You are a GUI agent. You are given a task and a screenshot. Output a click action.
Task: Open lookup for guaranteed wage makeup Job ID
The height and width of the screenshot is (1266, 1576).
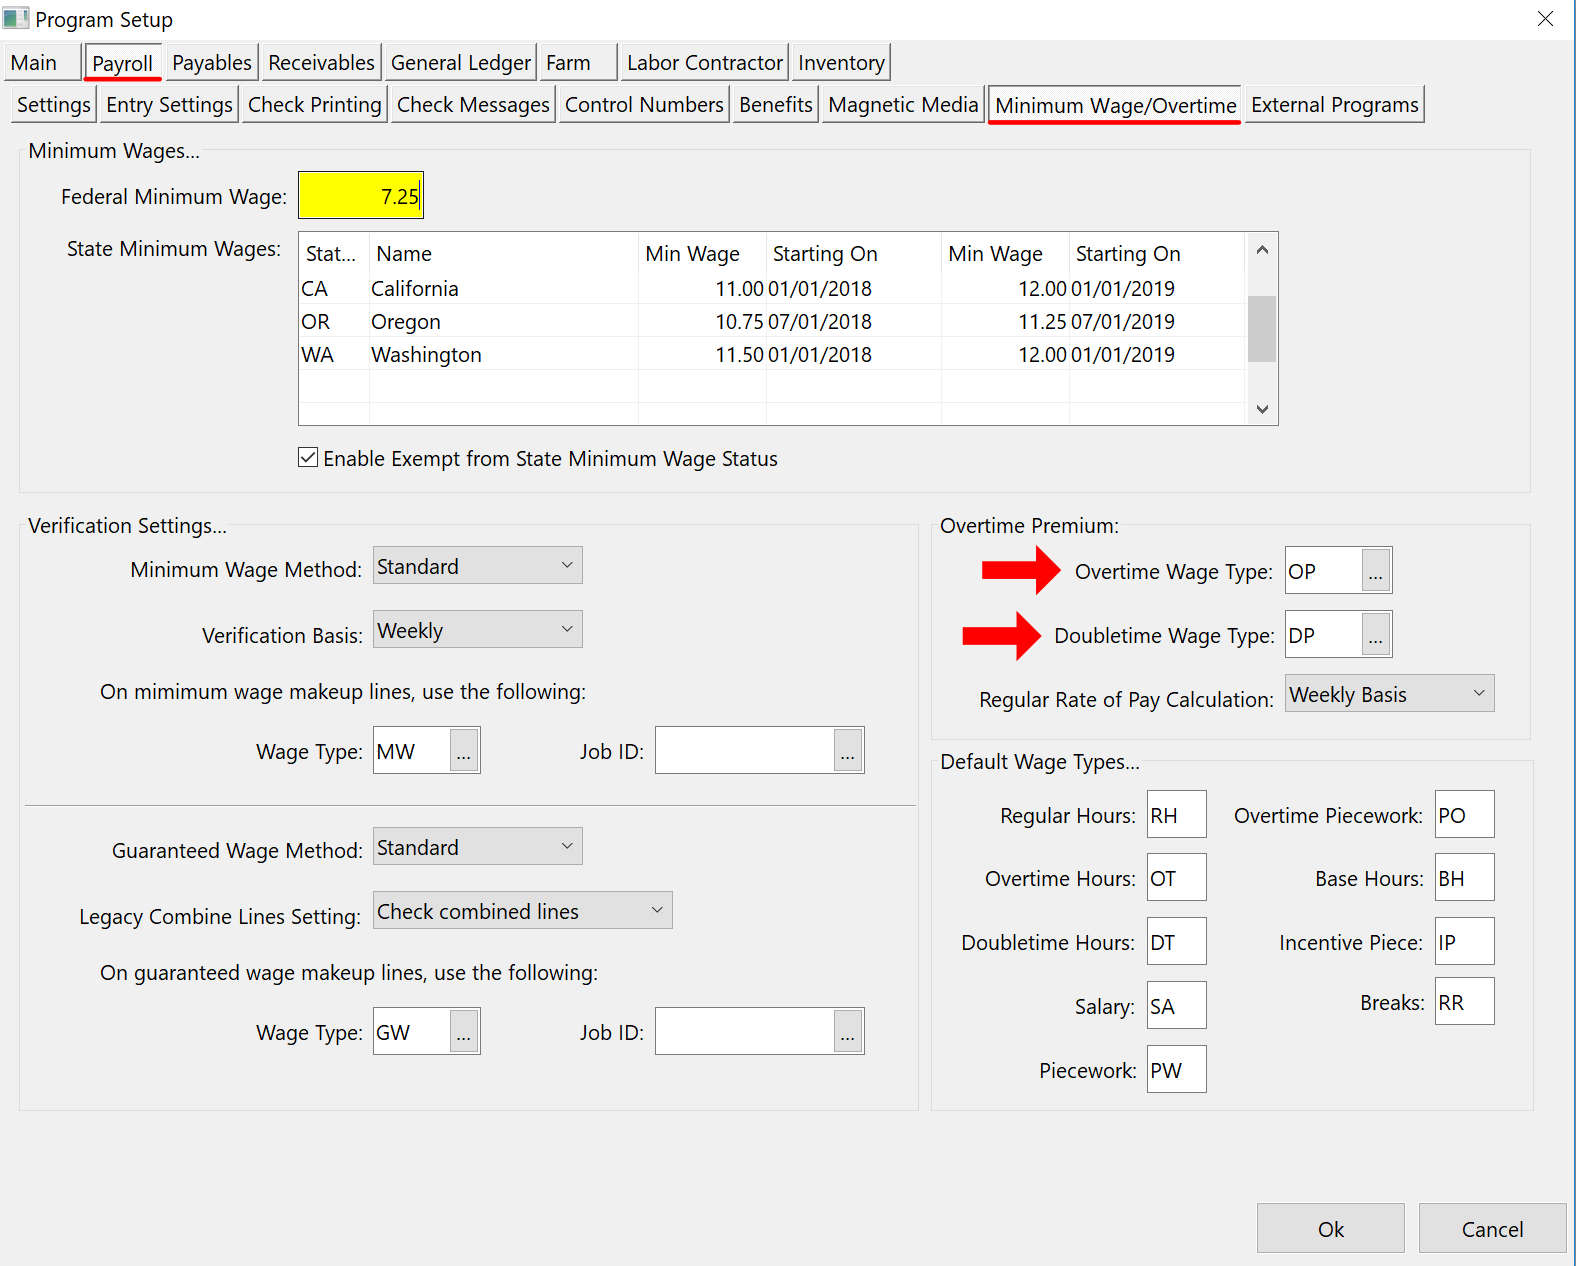coord(848,1033)
